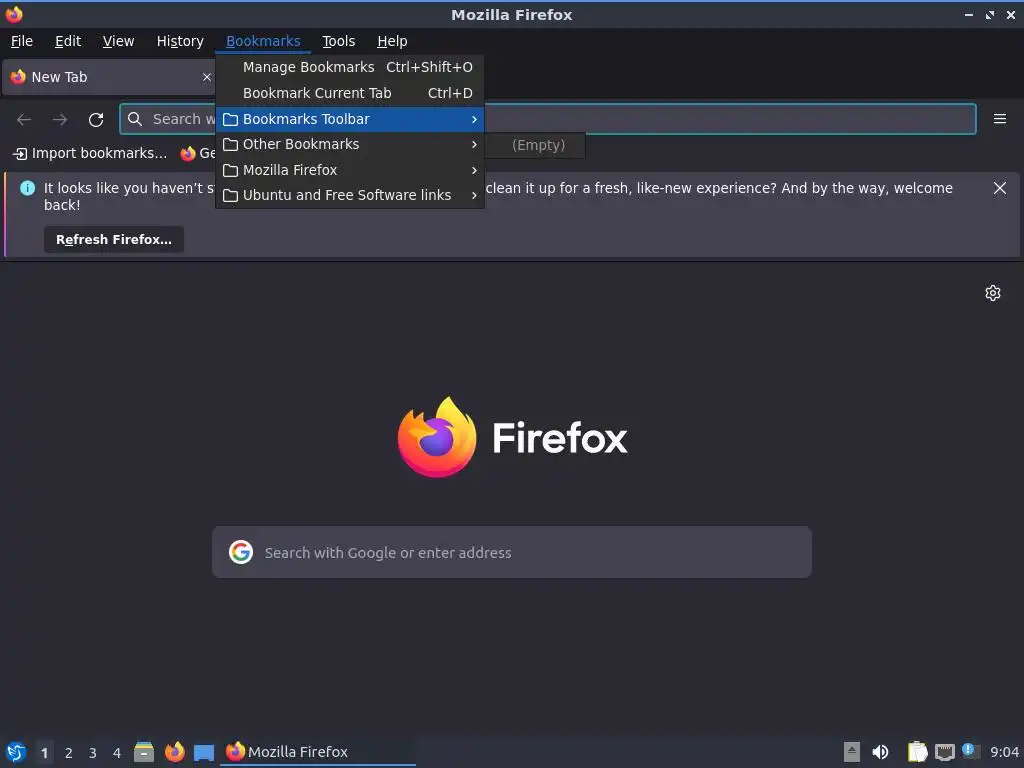The height and width of the screenshot is (768, 1024).
Task: Open the View menu
Action: 118,41
